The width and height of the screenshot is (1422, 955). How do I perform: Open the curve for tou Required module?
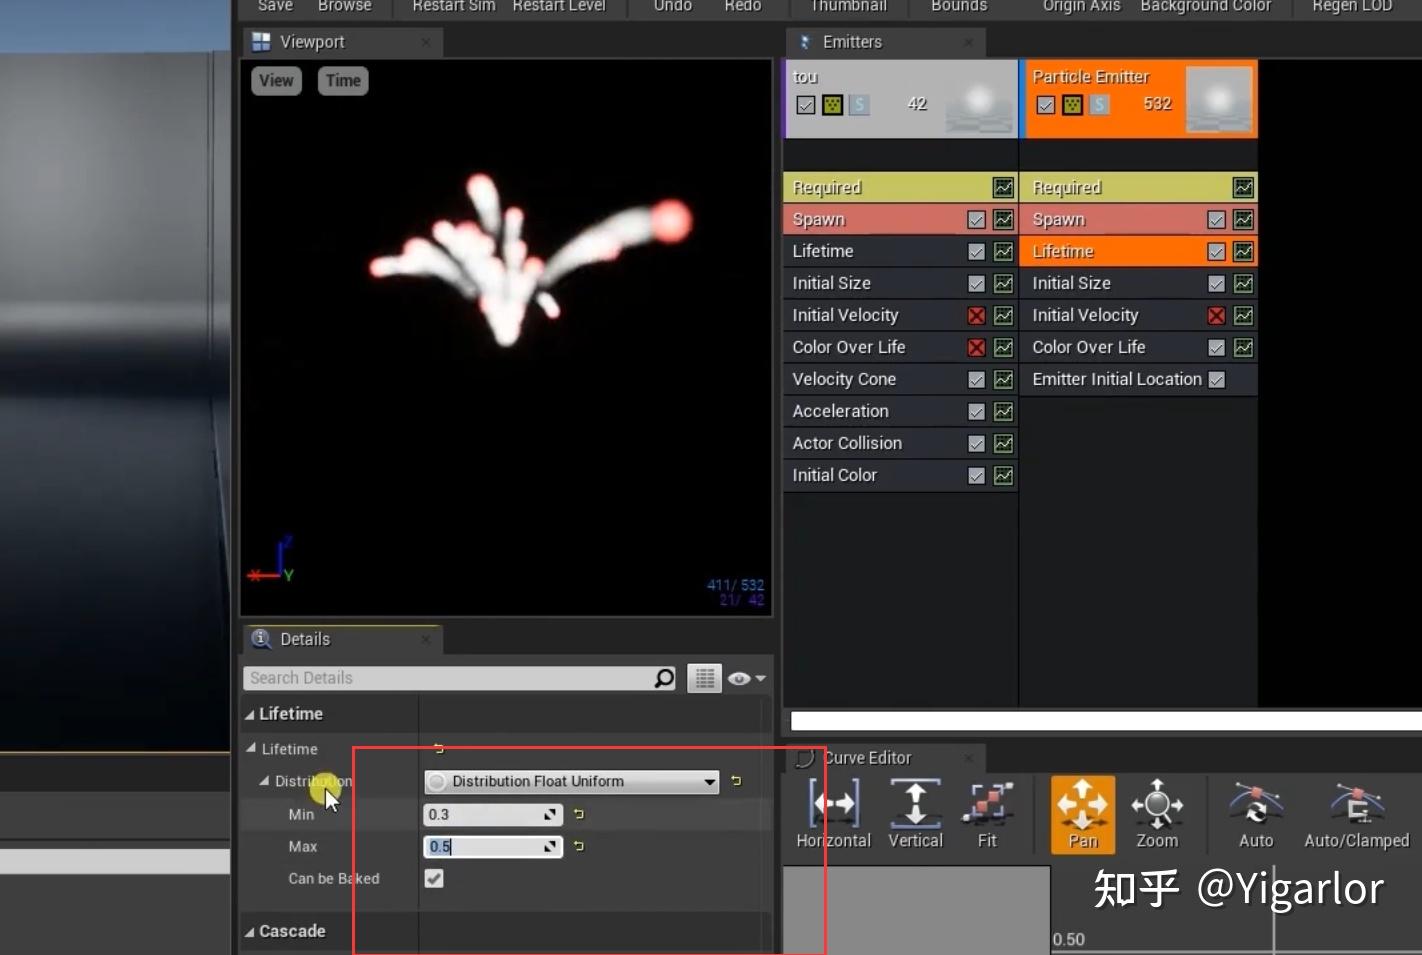tap(1003, 187)
